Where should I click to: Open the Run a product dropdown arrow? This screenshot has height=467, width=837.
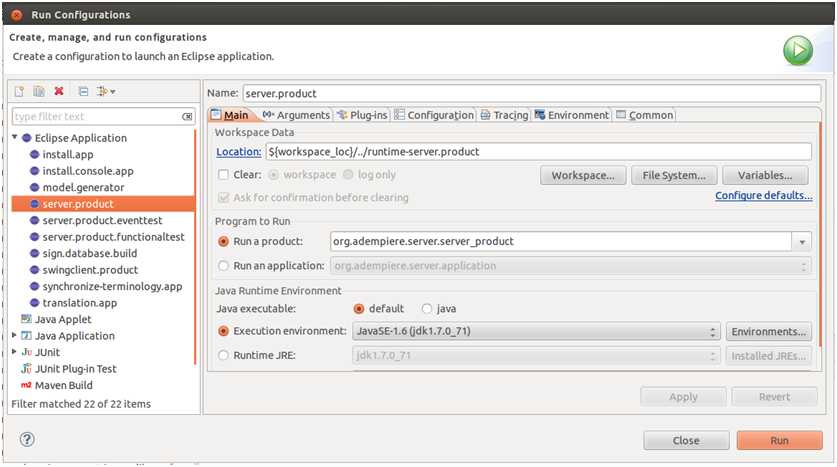coord(802,242)
